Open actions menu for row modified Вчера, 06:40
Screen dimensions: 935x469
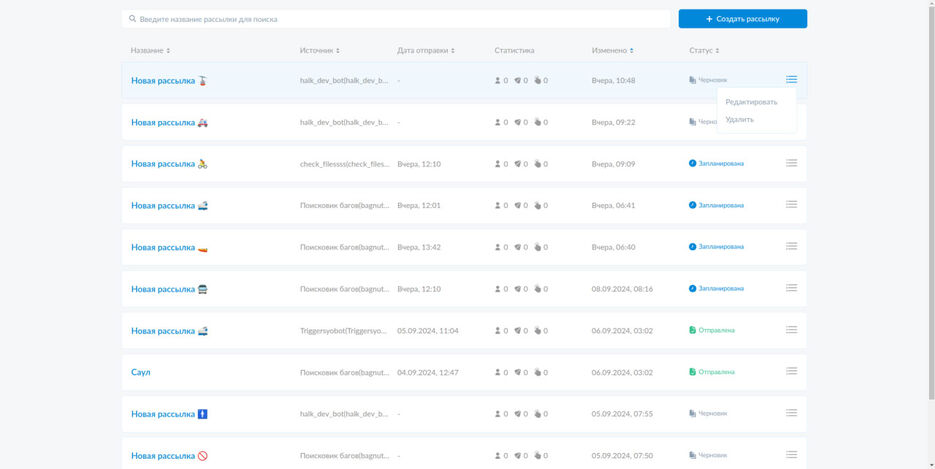pyautogui.click(x=791, y=246)
